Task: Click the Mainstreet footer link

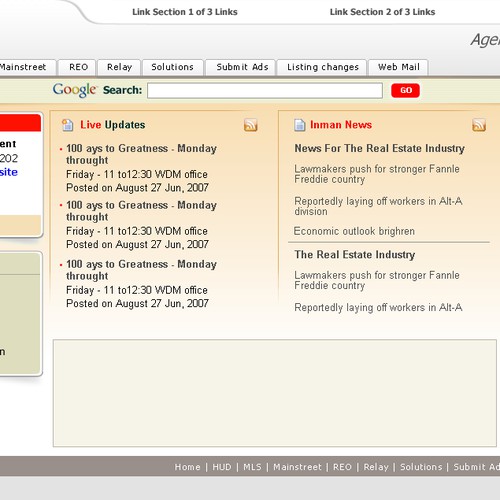Action: (298, 467)
